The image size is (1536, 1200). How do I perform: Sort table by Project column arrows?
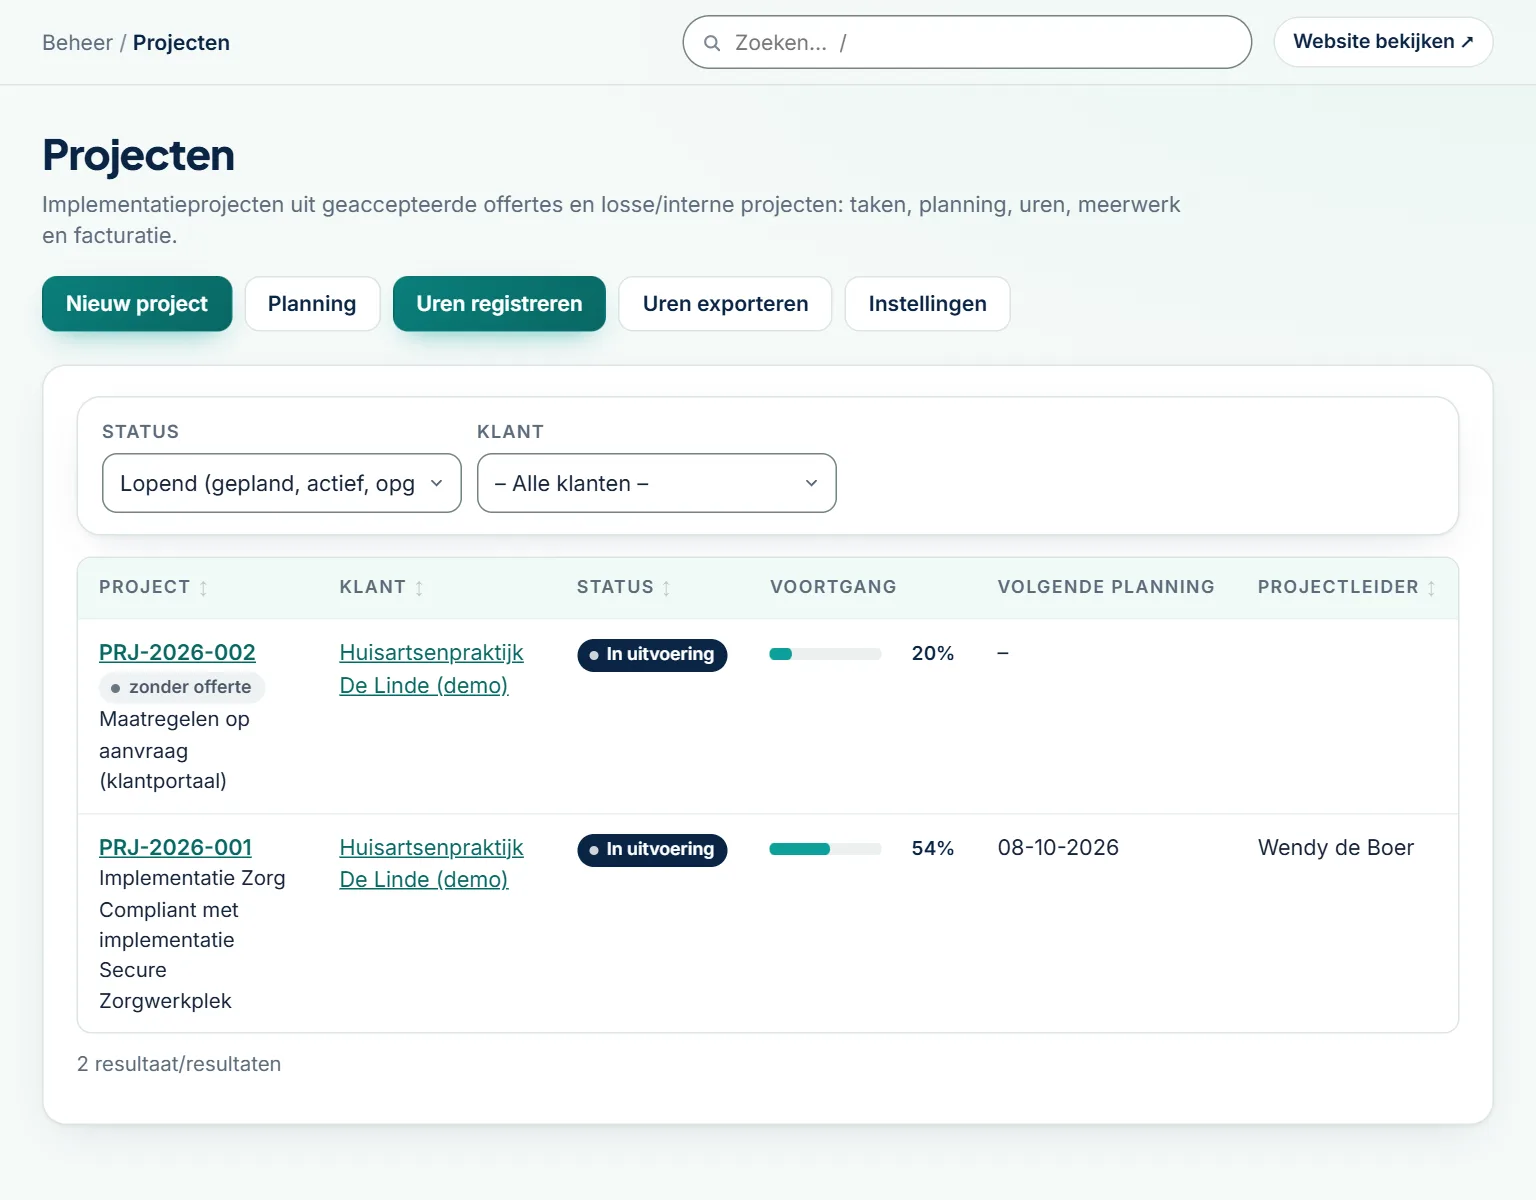coord(203,588)
